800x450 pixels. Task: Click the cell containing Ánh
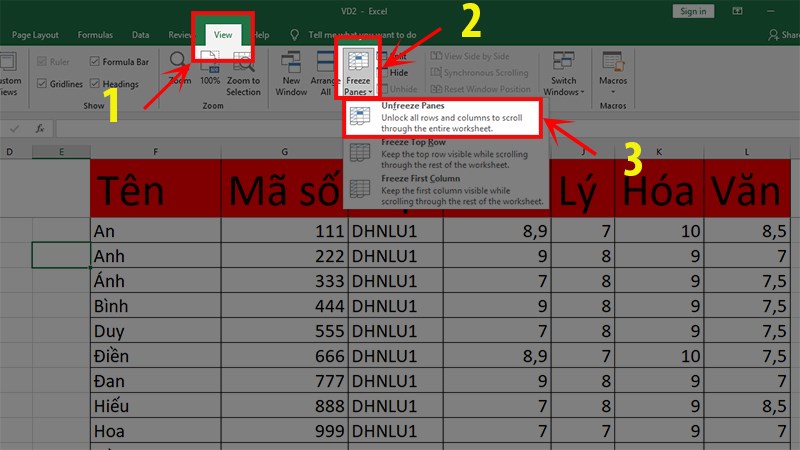pyautogui.click(x=156, y=281)
